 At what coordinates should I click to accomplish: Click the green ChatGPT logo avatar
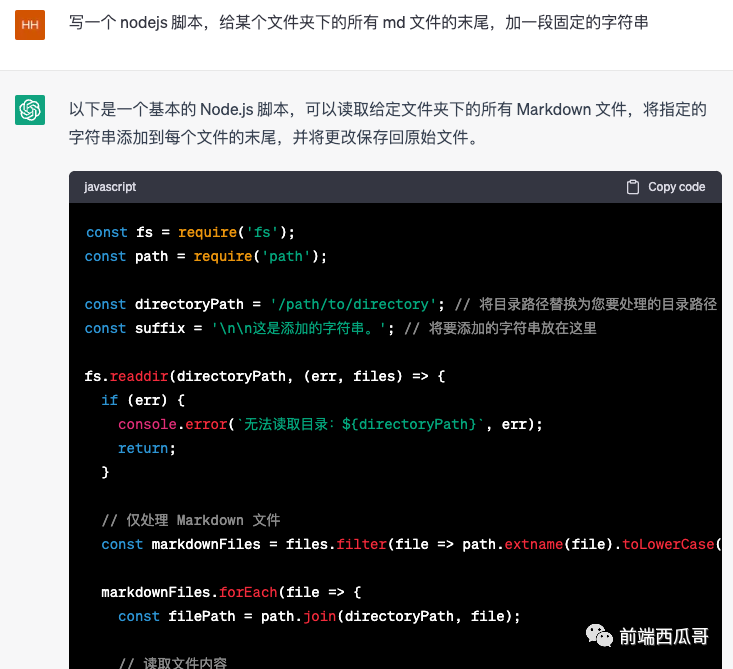coord(30,109)
